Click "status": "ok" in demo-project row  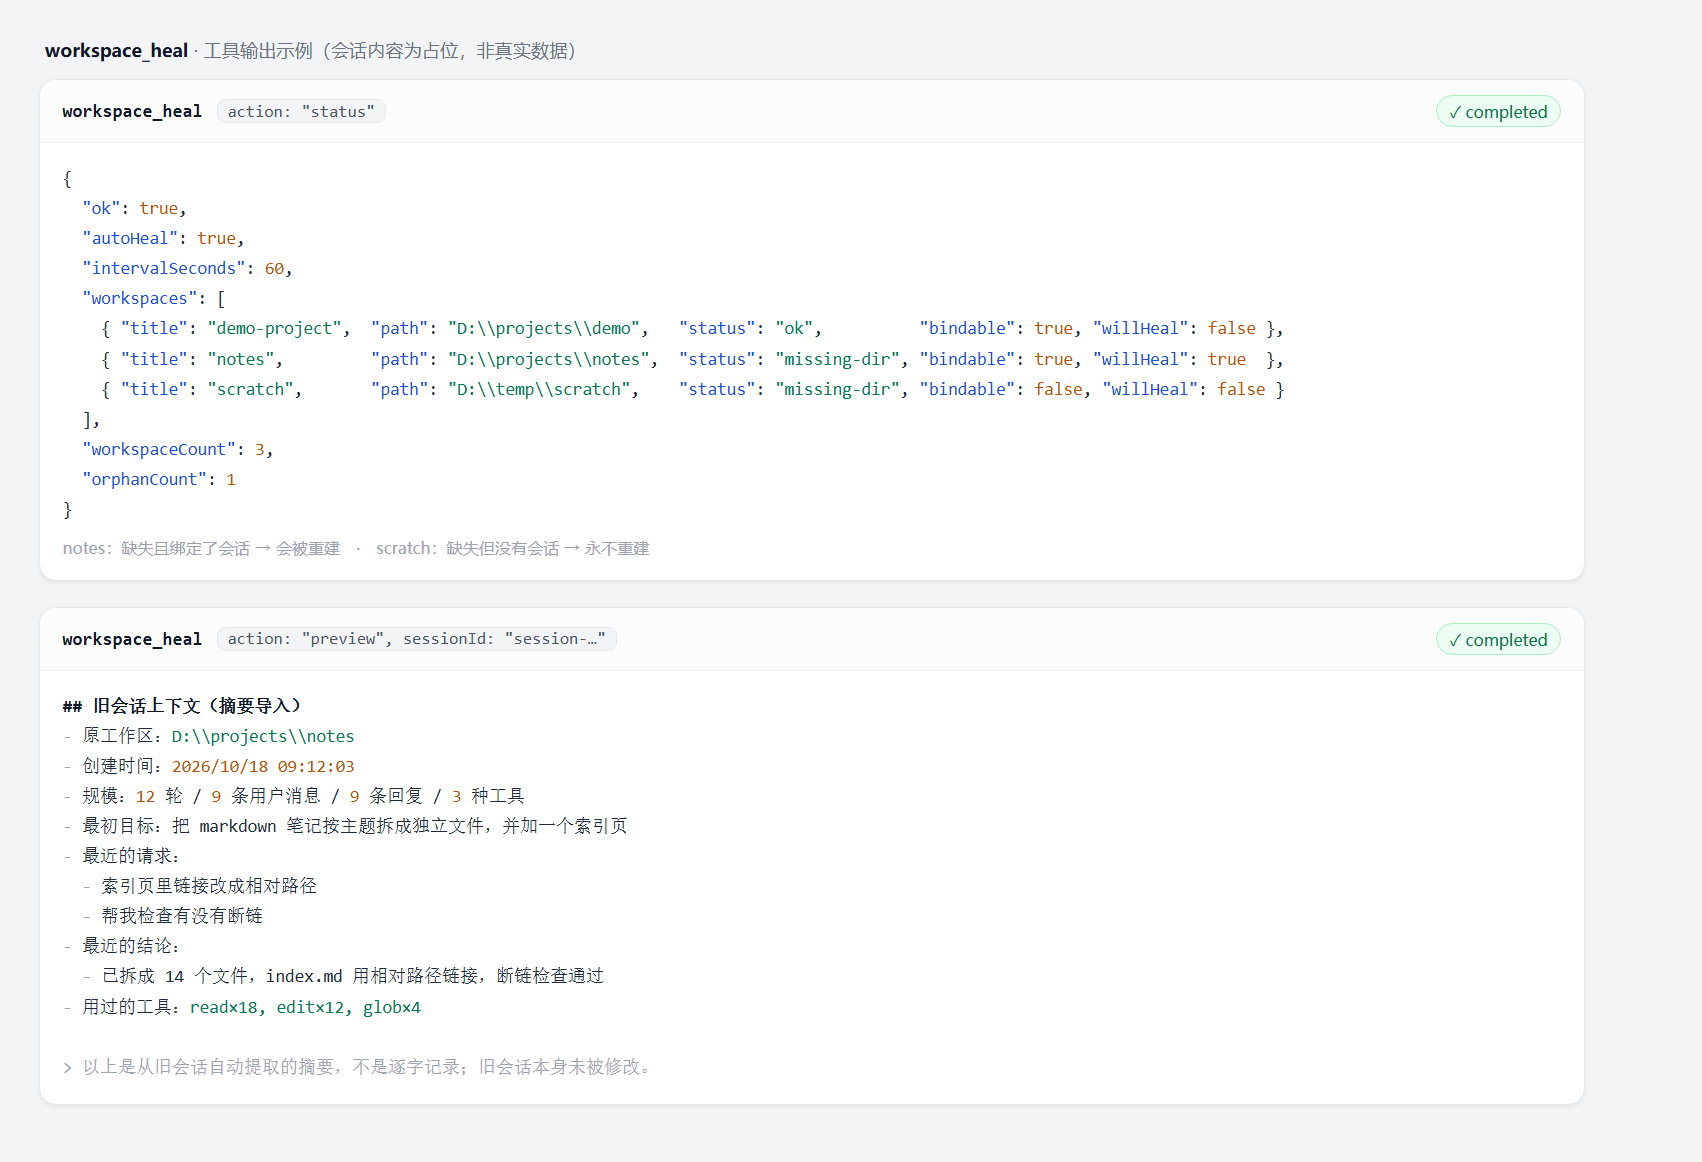pos(746,329)
